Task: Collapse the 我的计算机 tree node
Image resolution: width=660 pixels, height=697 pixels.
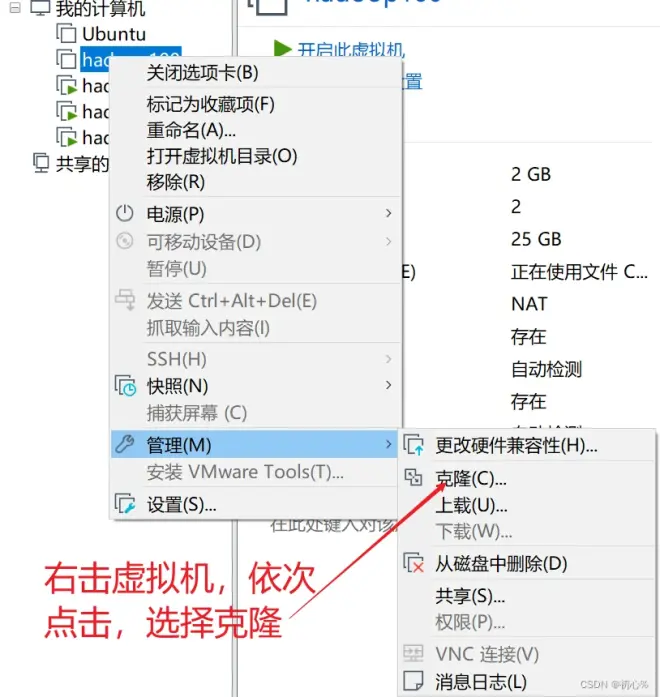Action: click(15, 7)
